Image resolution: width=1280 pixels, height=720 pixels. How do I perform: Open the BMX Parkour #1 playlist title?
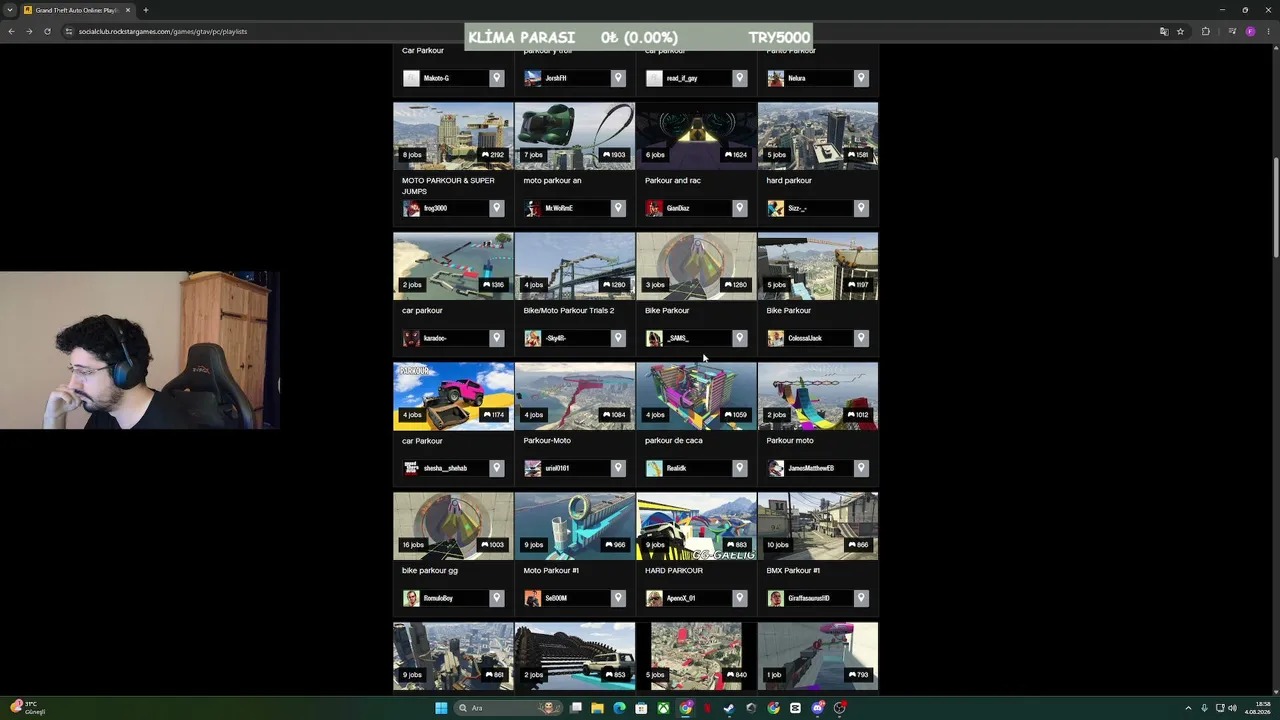click(793, 570)
